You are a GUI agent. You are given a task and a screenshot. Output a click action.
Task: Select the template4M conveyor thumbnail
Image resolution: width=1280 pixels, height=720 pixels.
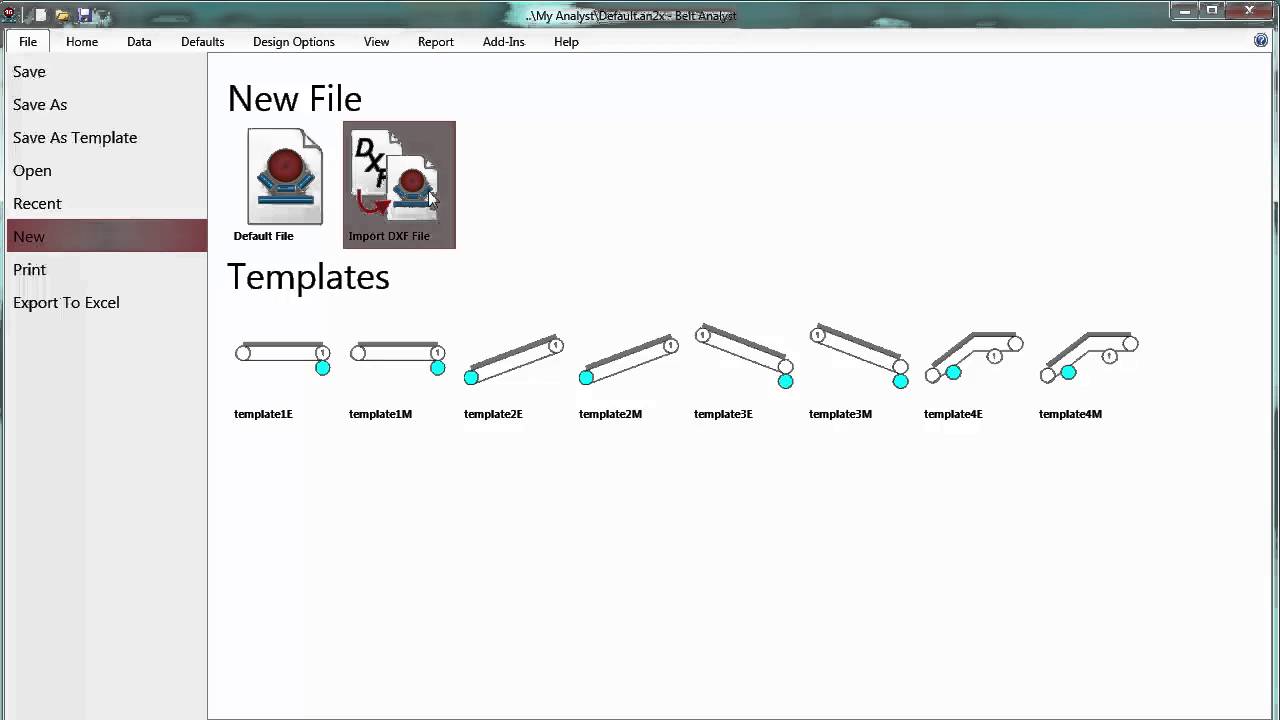(x=1089, y=357)
